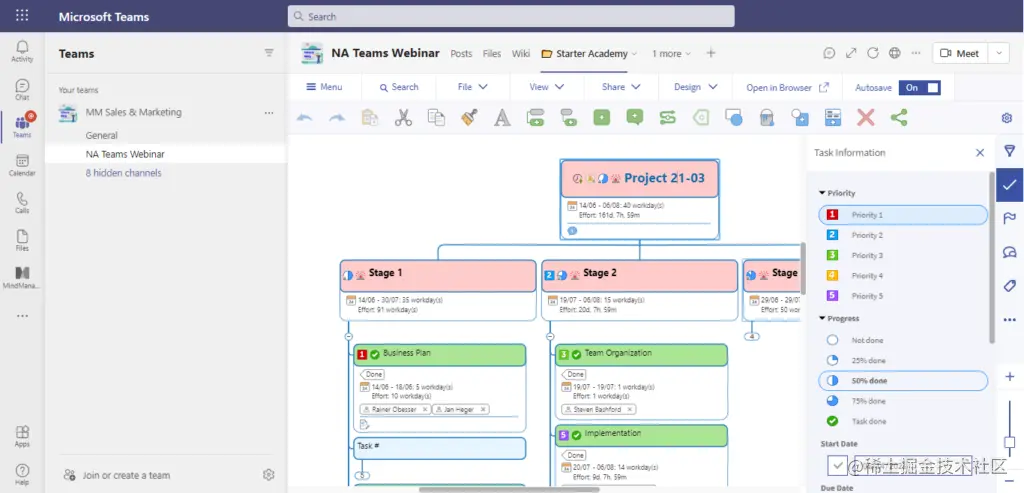Select the Format Painter brush icon
This screenshot has width=1024, height=493.
click(x=469, y=118)
